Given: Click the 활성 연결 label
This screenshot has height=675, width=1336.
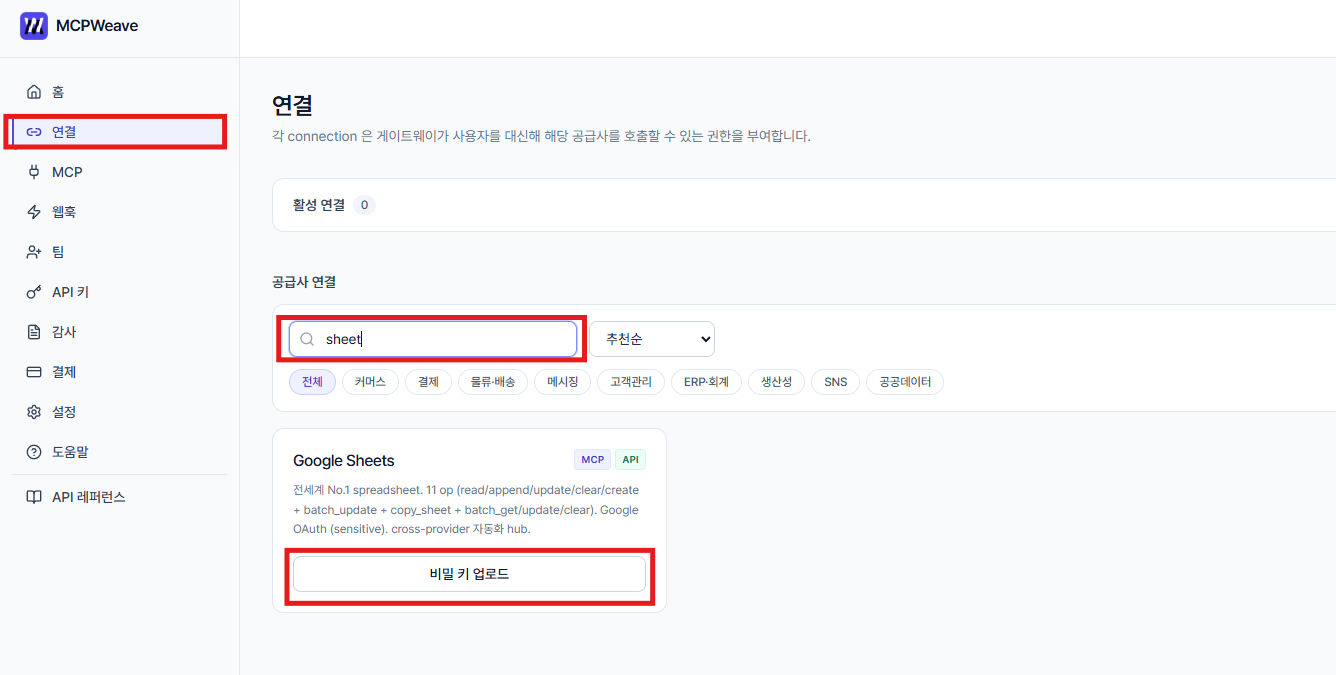Looking at the screenshot, I should (x=319, y=205).
